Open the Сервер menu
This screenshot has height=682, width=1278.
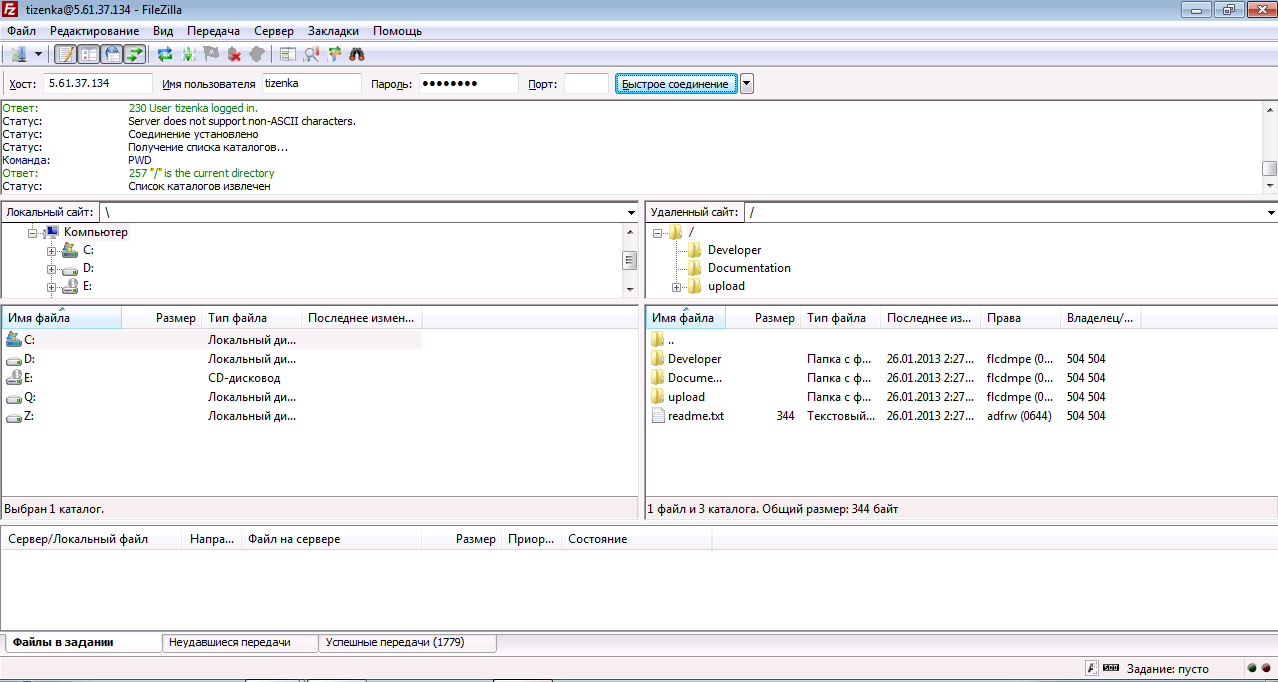coord(274,31)
